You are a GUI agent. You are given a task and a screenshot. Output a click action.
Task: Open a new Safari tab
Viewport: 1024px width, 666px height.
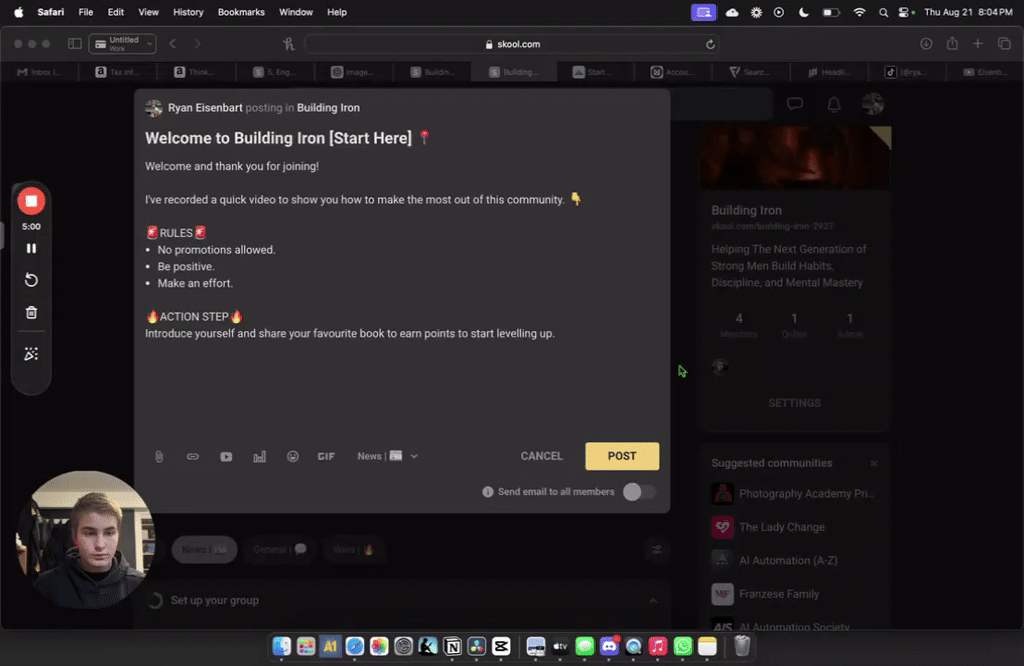point(978,44)
